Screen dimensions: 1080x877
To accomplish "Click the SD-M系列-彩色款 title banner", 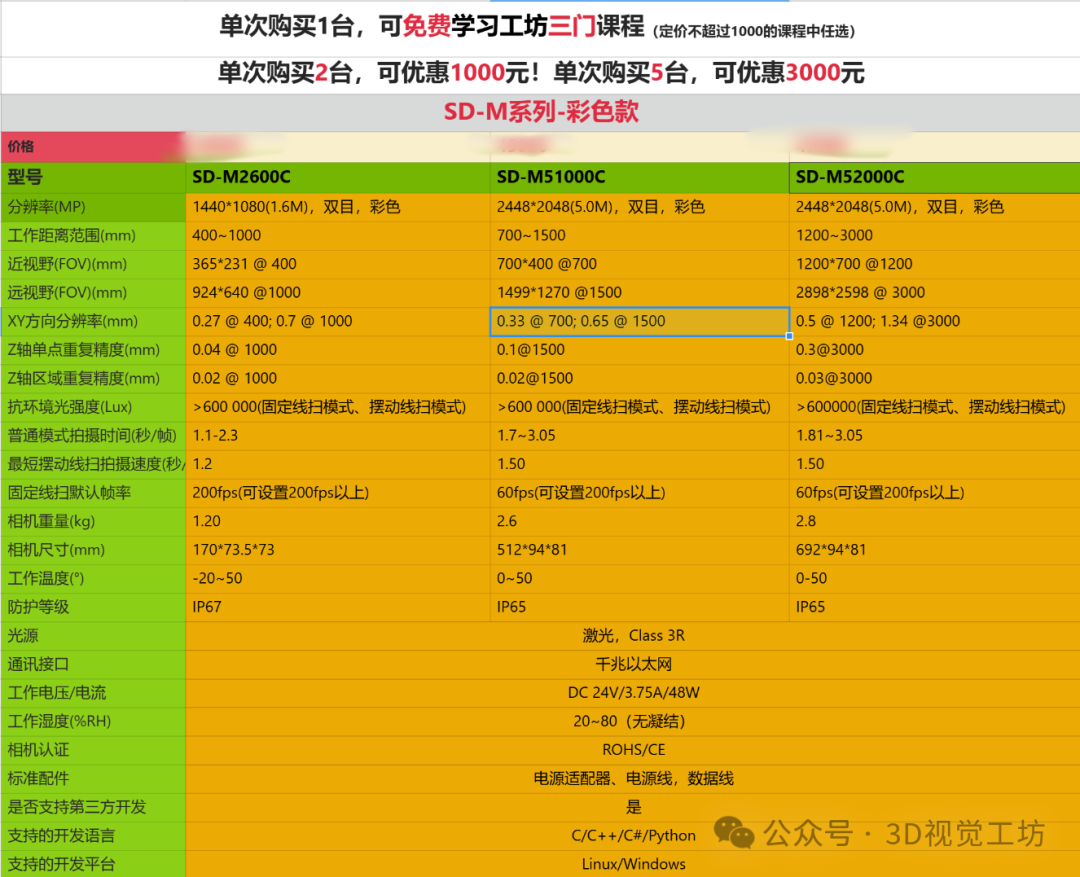I will coord(541,112).
